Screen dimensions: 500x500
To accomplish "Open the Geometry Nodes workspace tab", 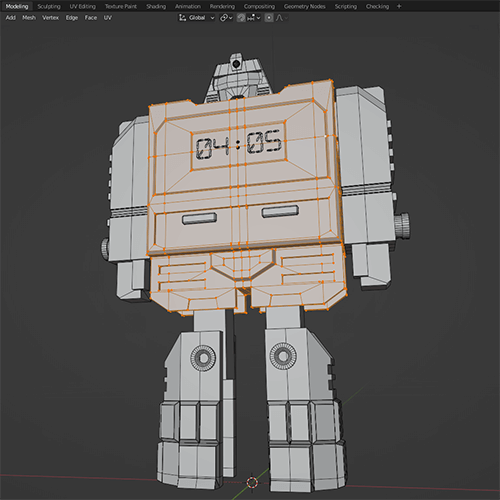I will 305,6.
